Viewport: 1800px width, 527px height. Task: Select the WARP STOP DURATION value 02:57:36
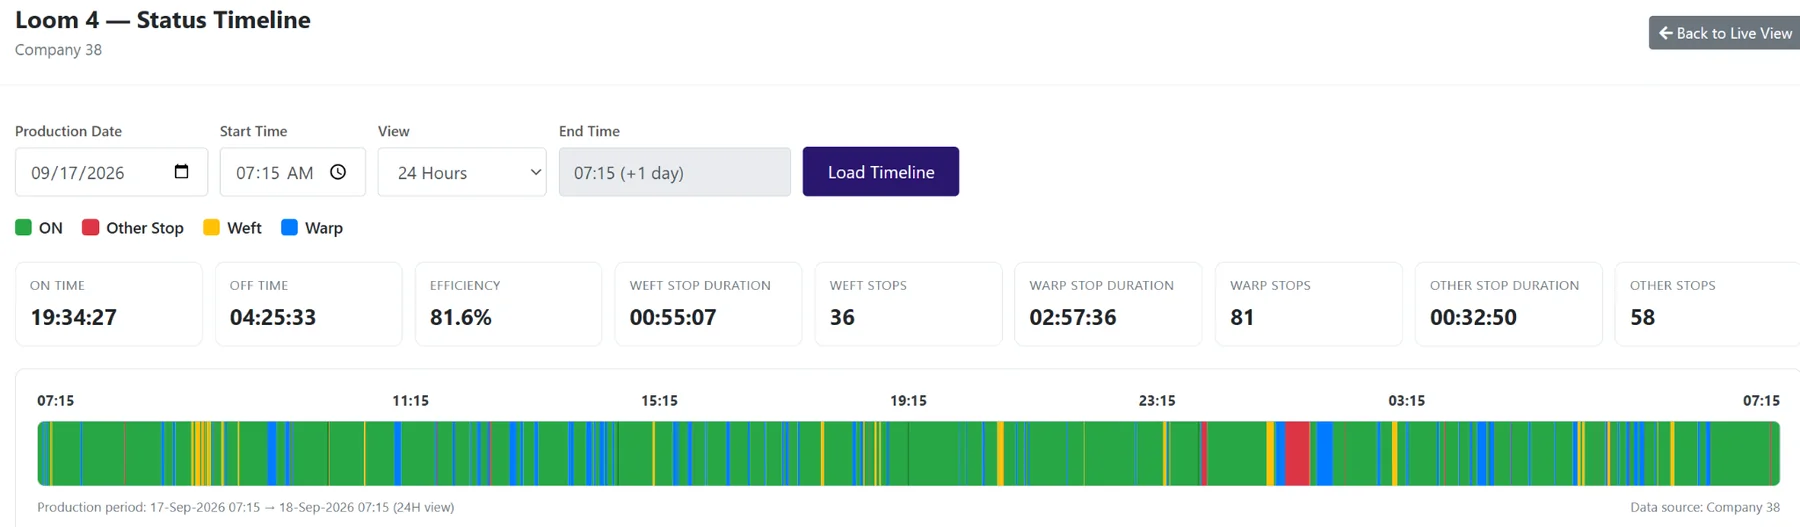coord(1073,317)
